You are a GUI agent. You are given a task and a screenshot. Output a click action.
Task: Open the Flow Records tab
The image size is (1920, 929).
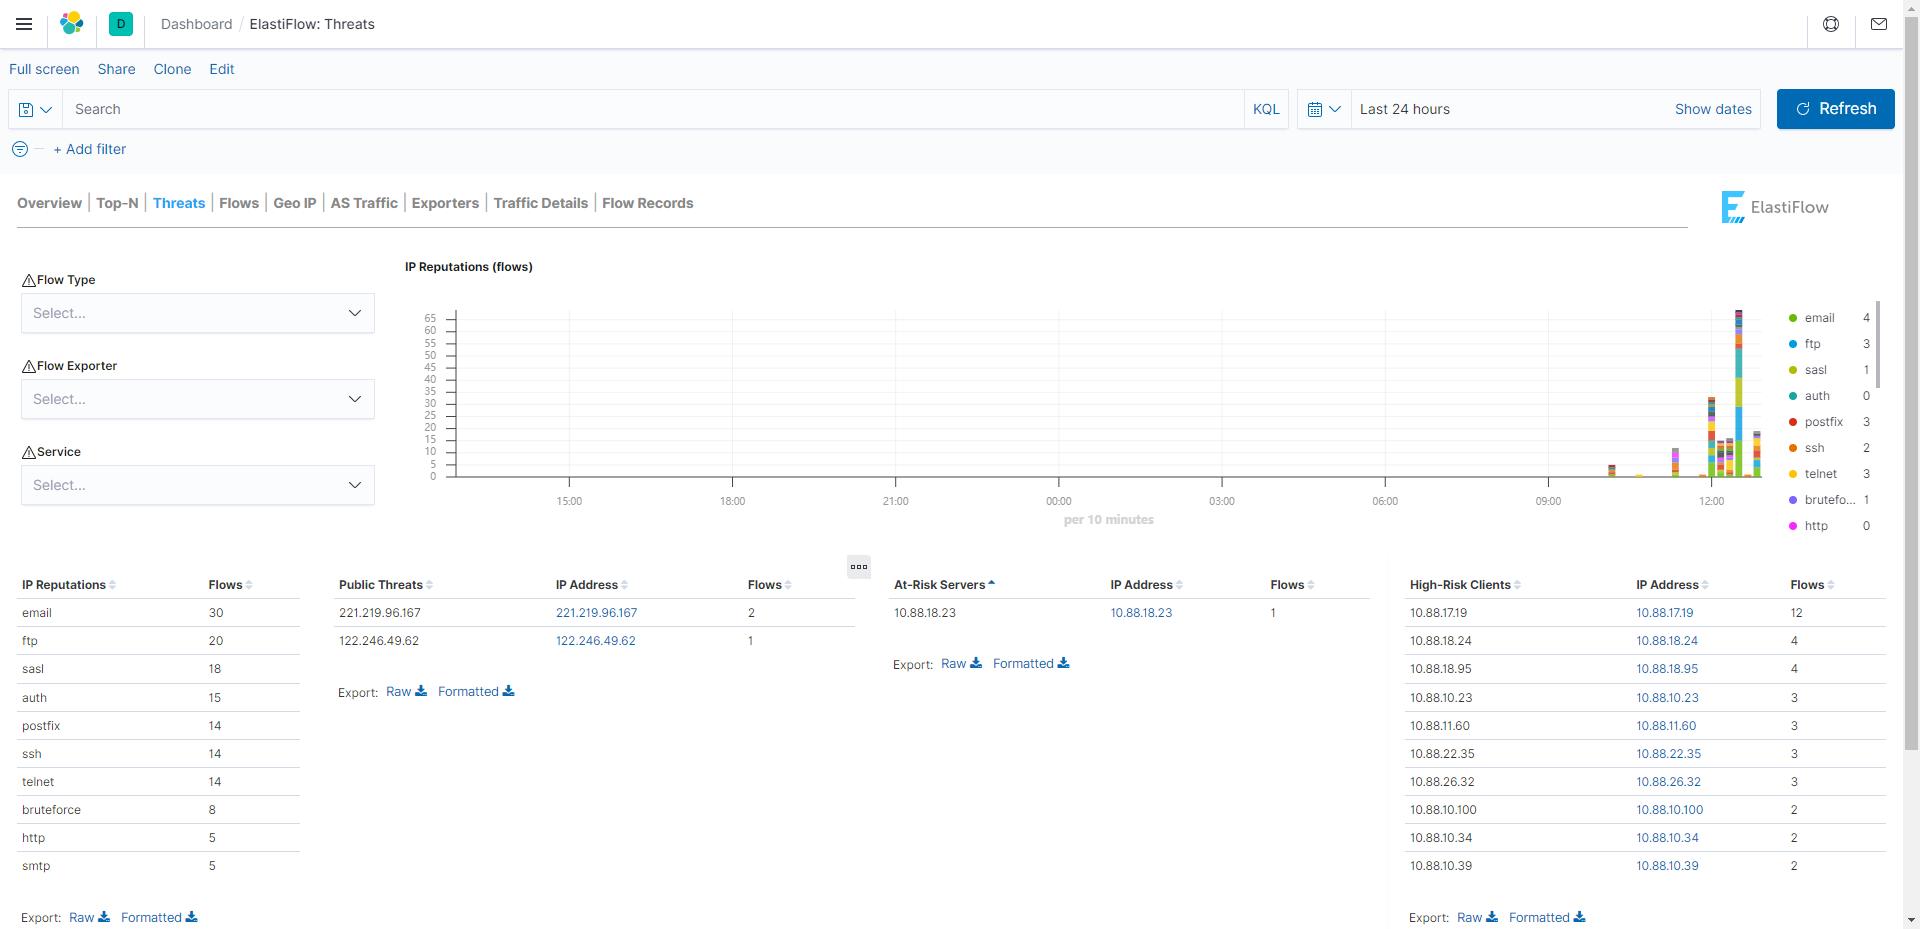(648, 203)
